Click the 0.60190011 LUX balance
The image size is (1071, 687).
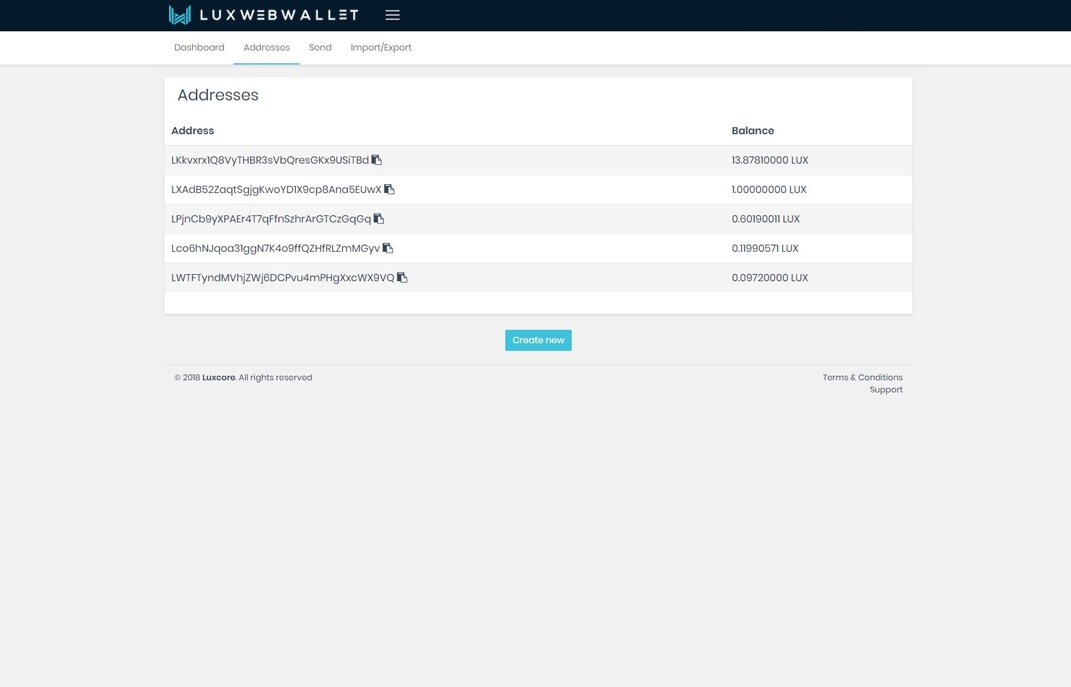pyautogui.click(x=766, y=219)
